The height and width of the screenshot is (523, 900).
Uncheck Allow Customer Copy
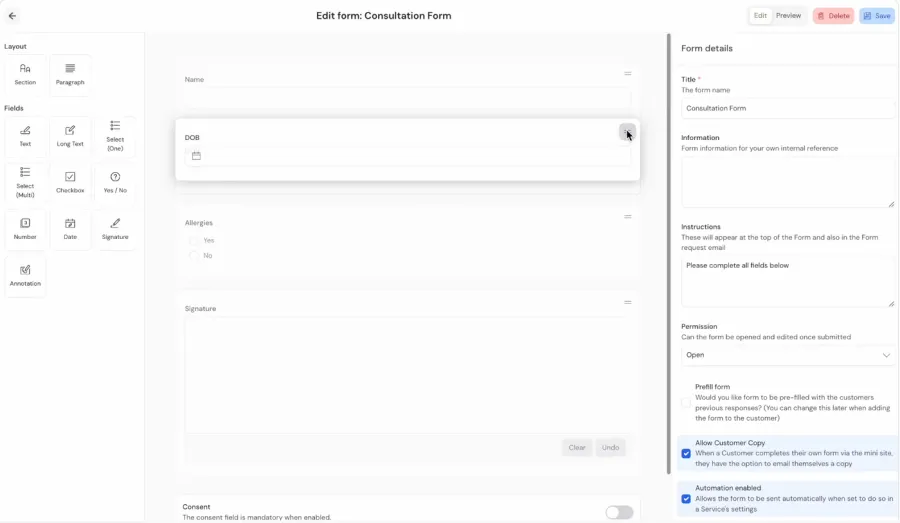tap(686, 454)
